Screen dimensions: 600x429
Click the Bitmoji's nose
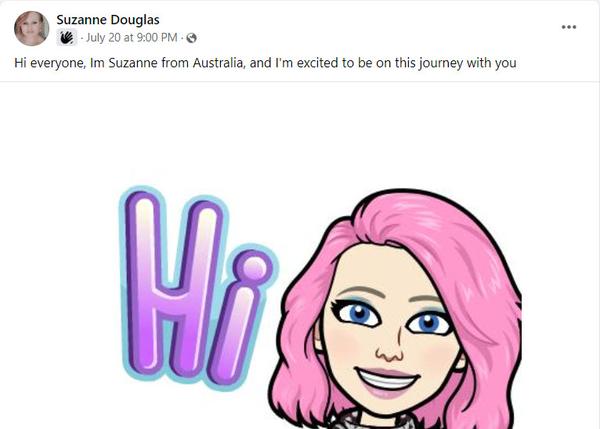(x=390, y=352)
